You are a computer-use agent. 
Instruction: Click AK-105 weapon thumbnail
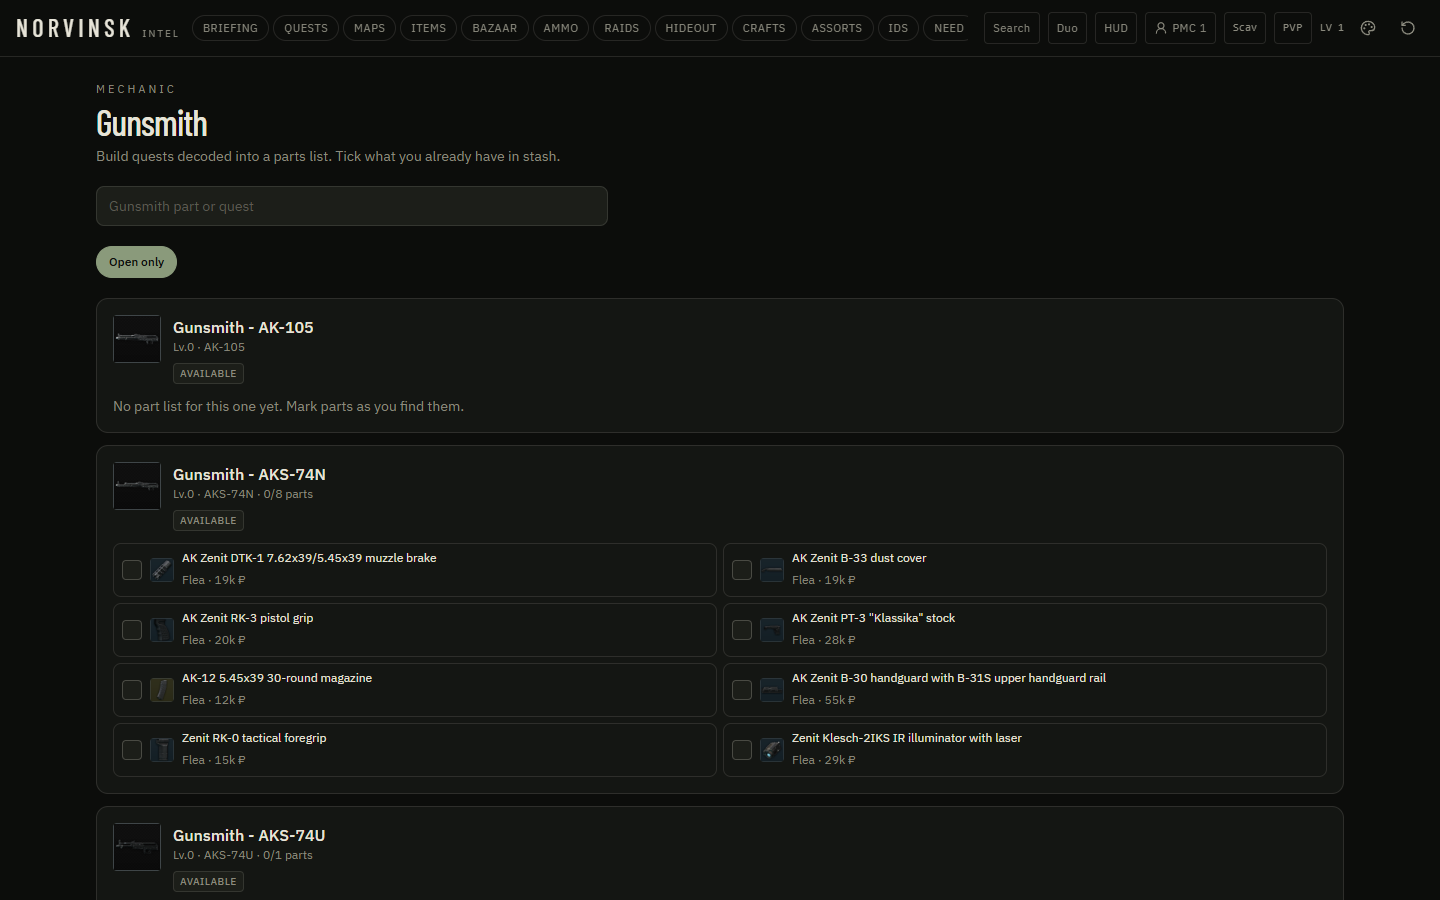click(x=137, y=339)
